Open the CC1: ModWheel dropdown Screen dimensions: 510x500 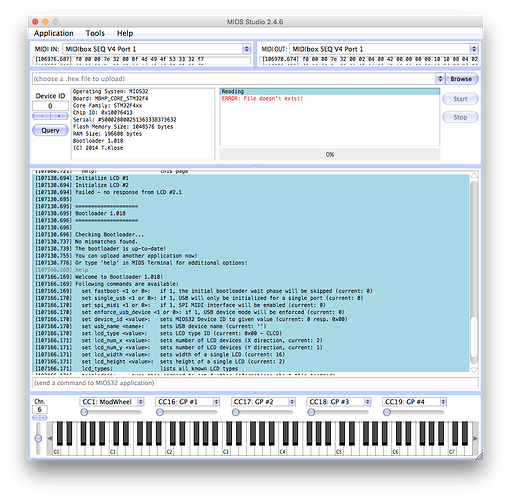click(x=112, y=402)
